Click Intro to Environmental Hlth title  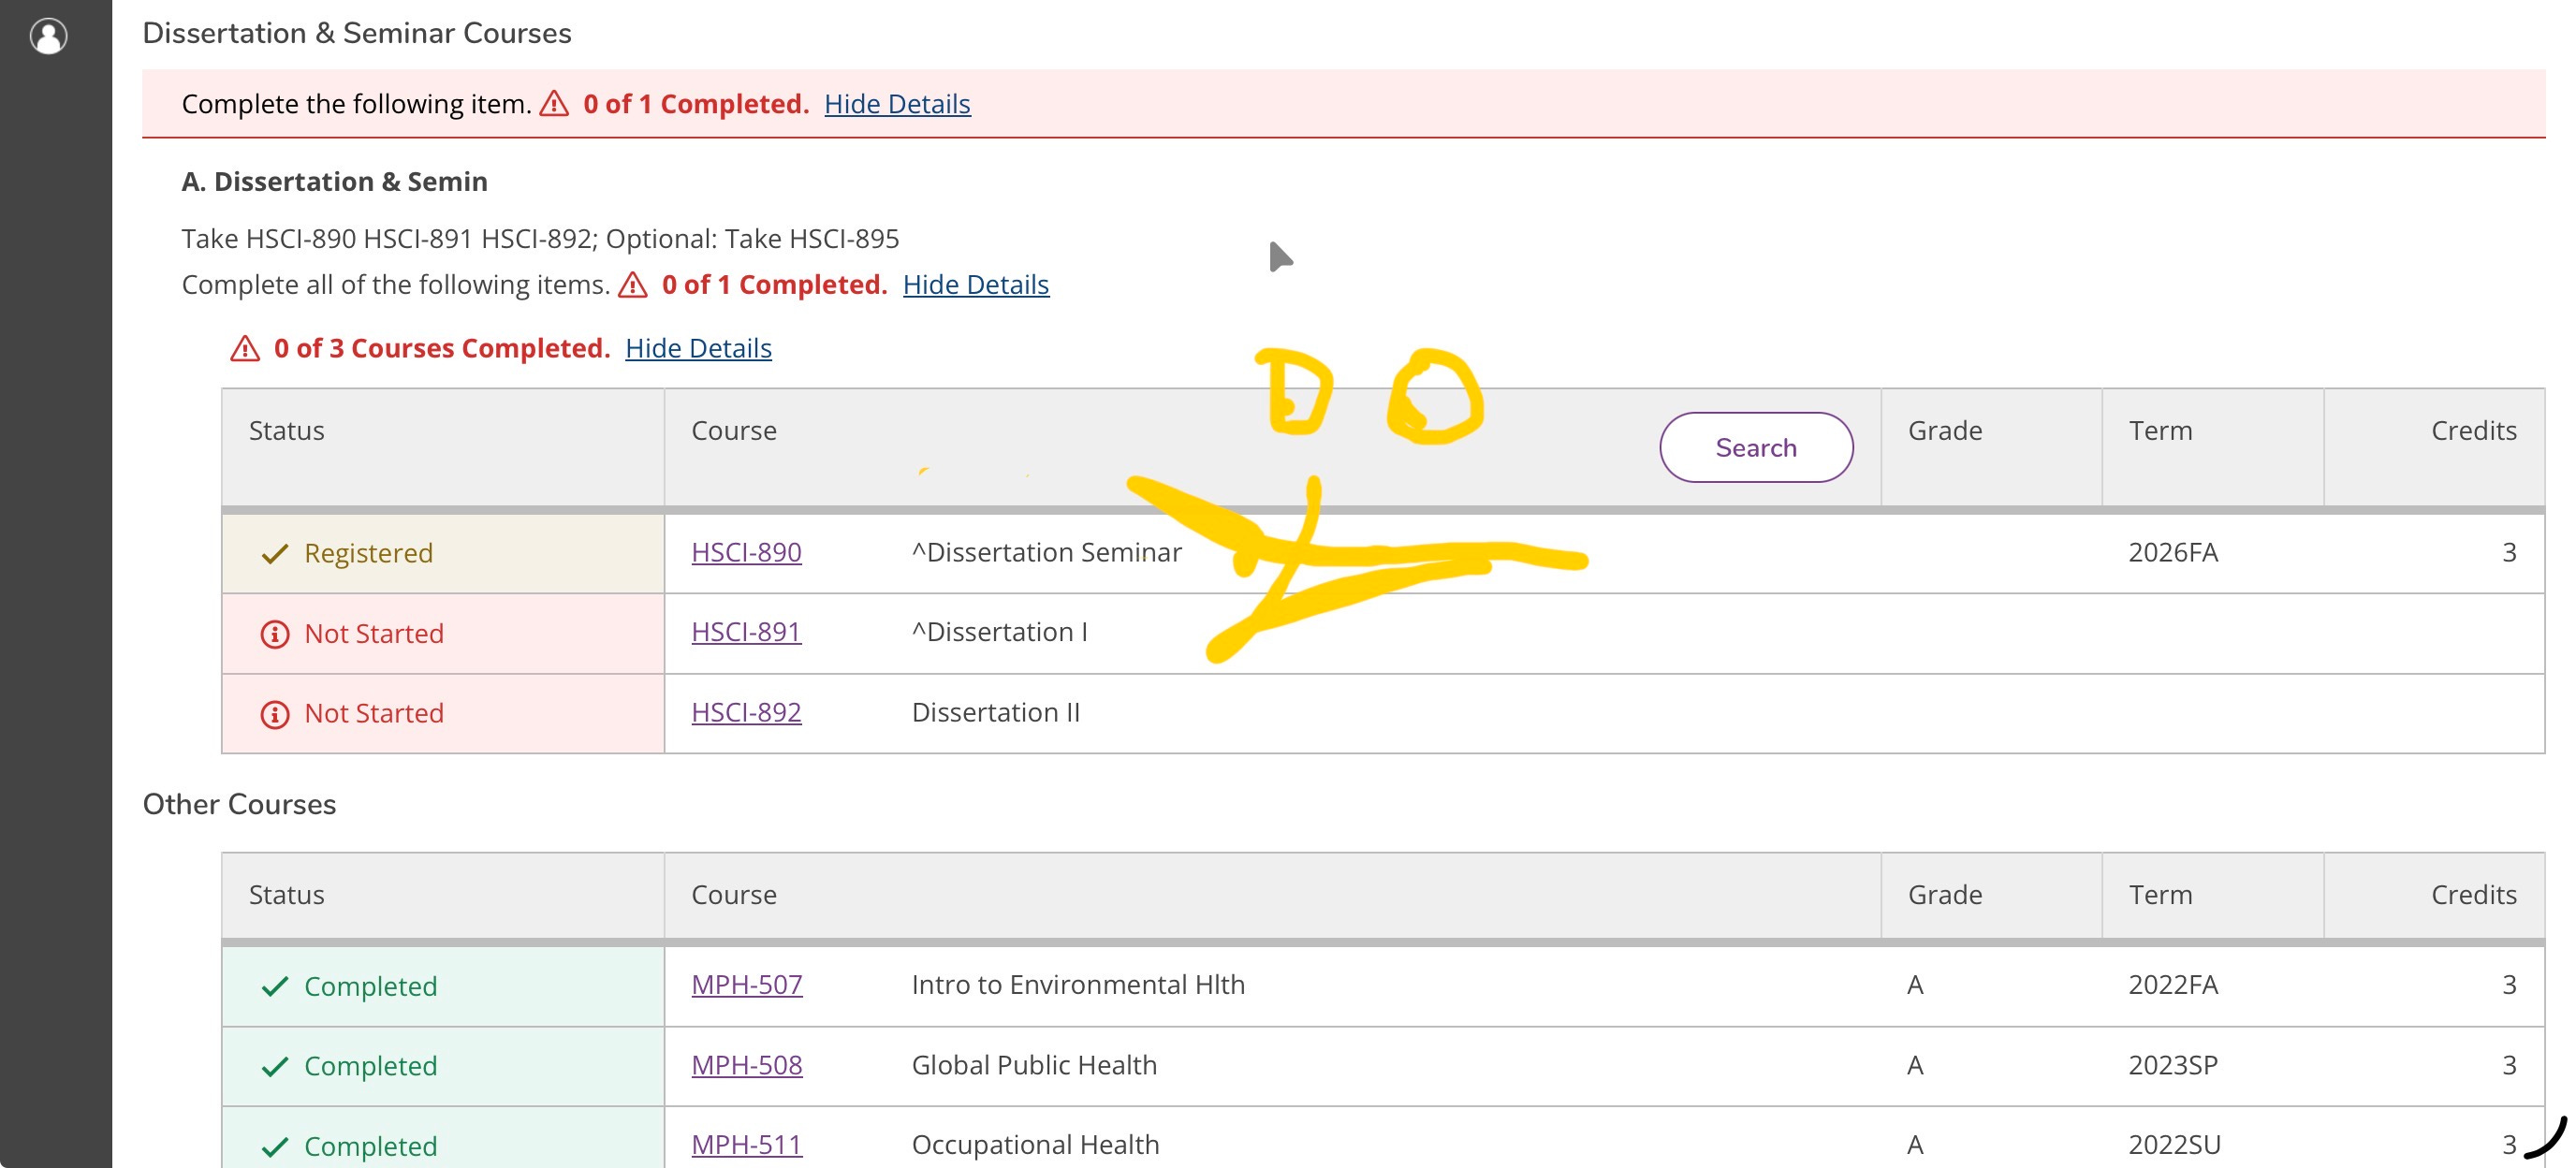pos(1078,985)
